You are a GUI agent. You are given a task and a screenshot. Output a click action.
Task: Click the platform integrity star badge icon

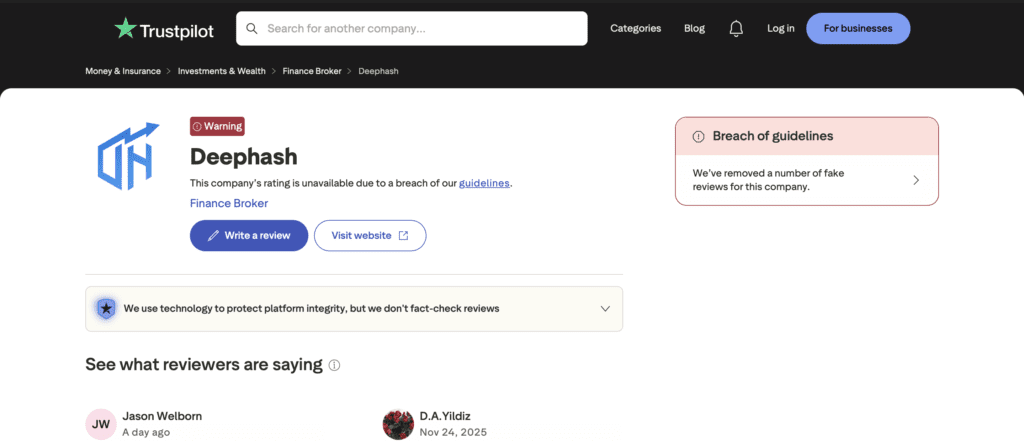coord(106,308)
